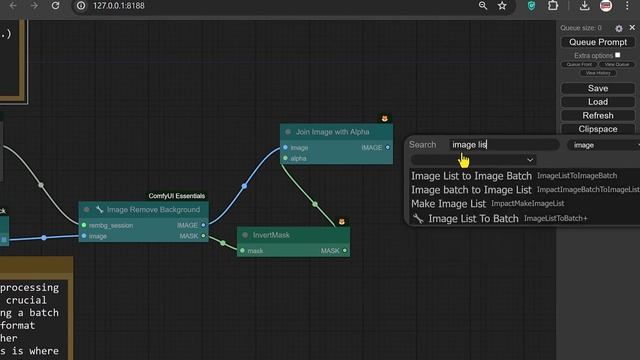Collapse the Join Image with Alpha node dot
Screen dimensions: 640x360
[288, 132]
